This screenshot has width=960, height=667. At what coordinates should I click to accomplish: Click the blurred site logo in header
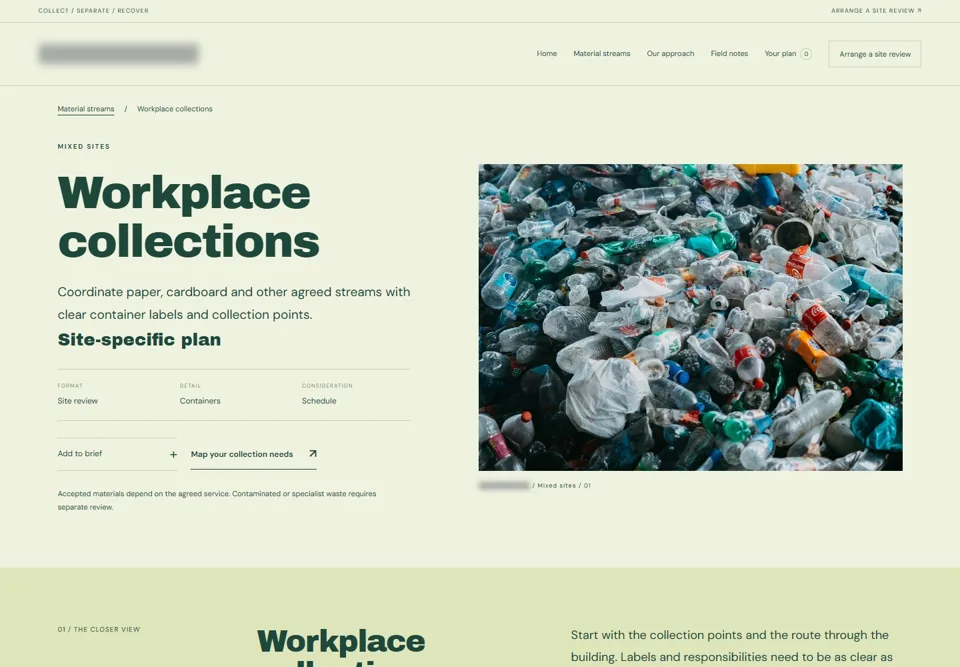[x=118, y=54]
